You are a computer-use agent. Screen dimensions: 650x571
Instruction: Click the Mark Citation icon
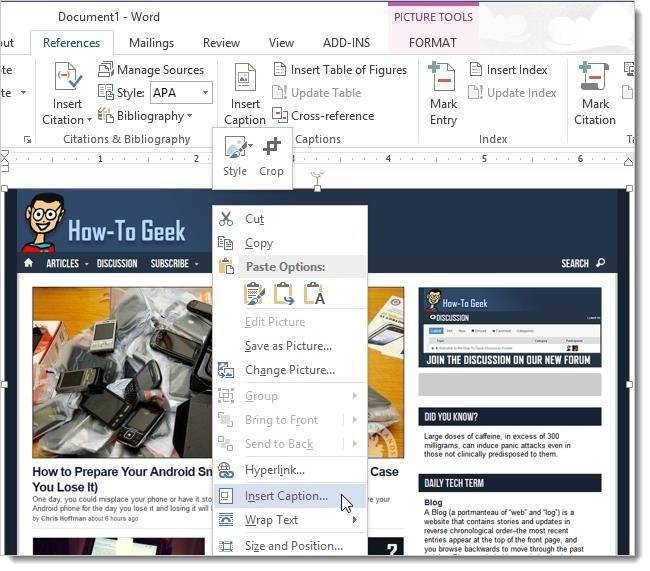(594, 77)
